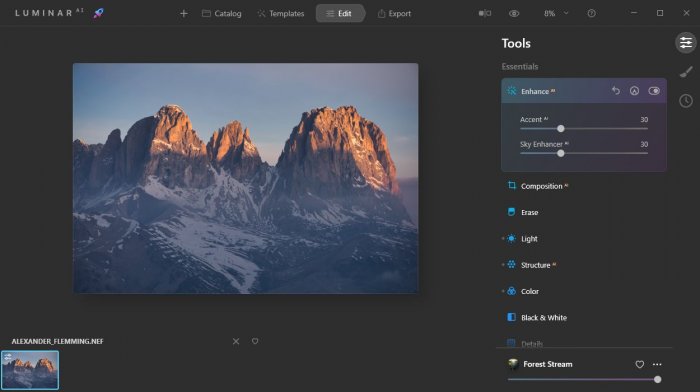700x392 pixels.
Task: Open Forest Stream three-dots options menu
Action: 657,364
